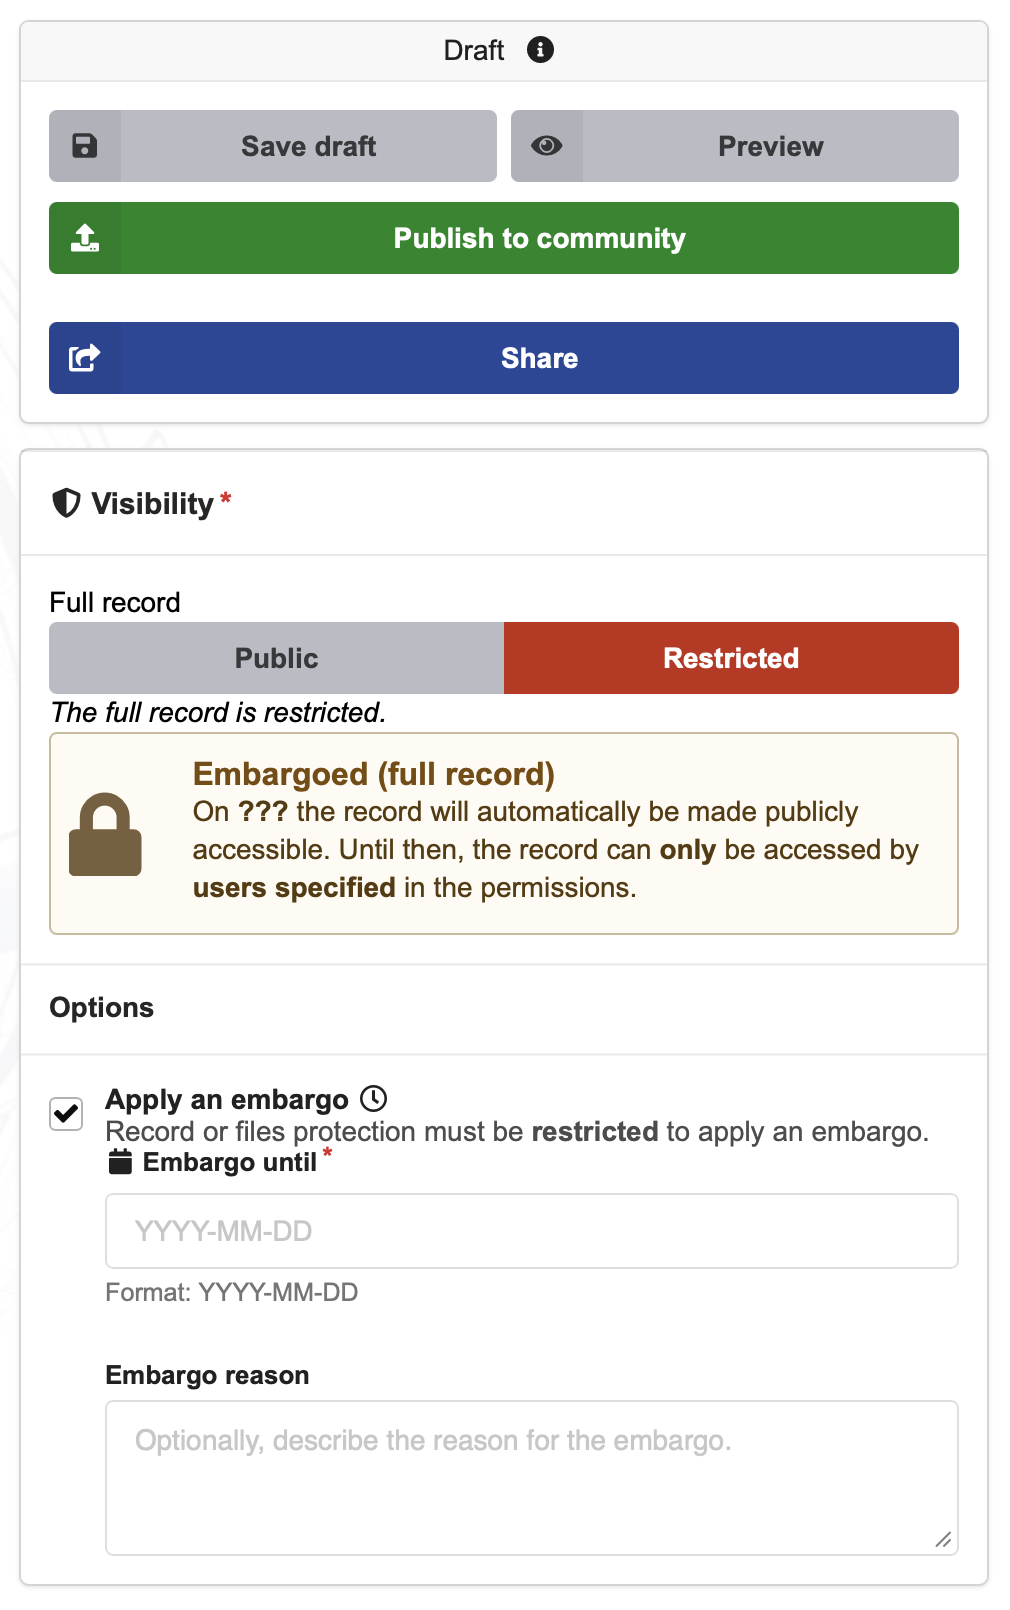Image resolution: width=1010 pixels, height=1610 pixels.
Task: Click the clock icon next to Apply an embargo
Action: tap(375, 1099)
